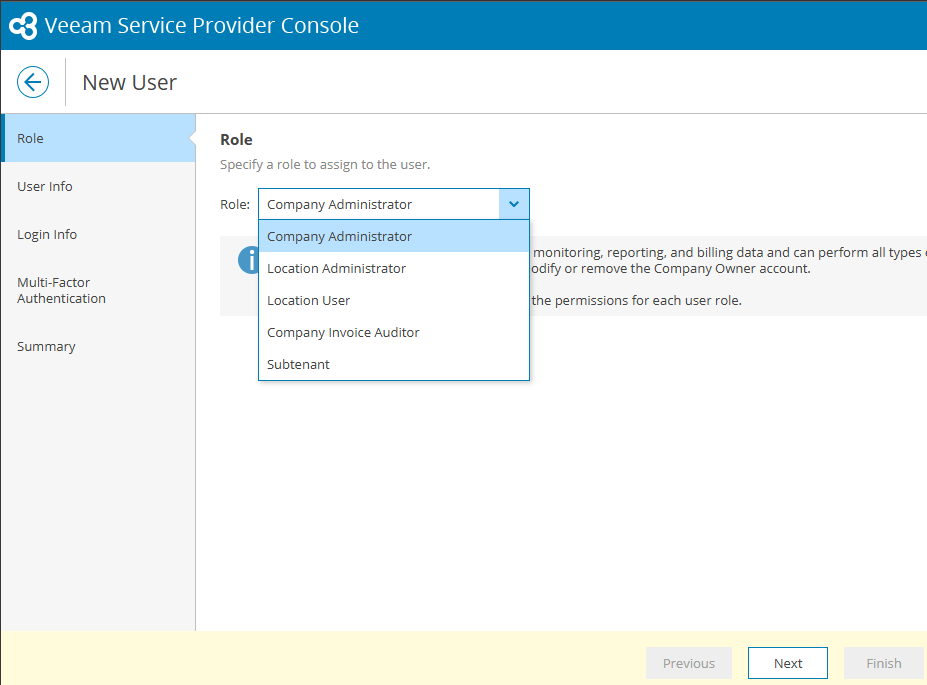Click the disabled Previous button
The height and width of the screenshot is (685, 927).
point(689,663)
